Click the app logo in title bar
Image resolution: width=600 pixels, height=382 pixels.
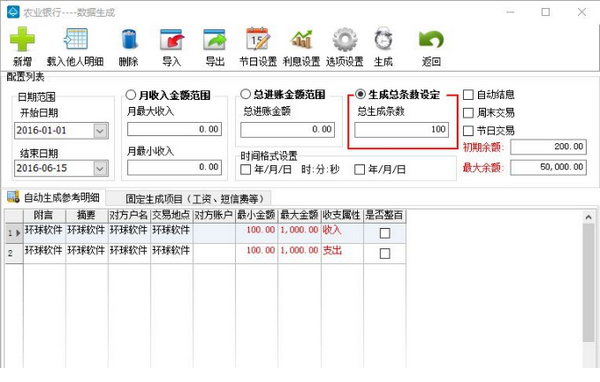pos(13,12)
